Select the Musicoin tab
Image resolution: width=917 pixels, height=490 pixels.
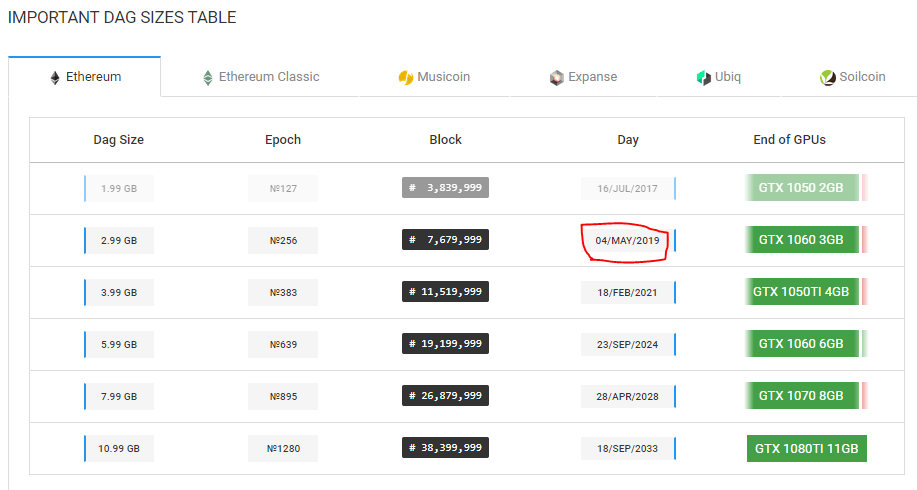pos(435,77)
